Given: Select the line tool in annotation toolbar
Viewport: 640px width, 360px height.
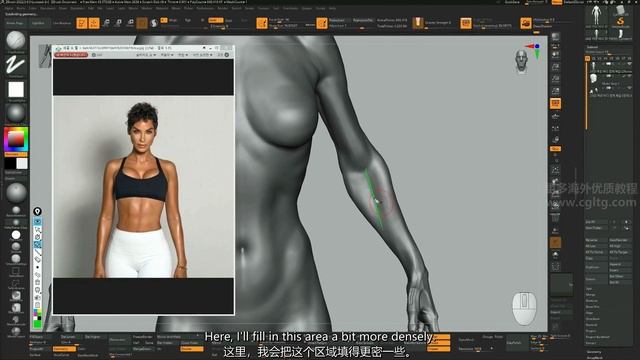Looking at the screenshot, I should pyautogui.click(x=38, y=252).
